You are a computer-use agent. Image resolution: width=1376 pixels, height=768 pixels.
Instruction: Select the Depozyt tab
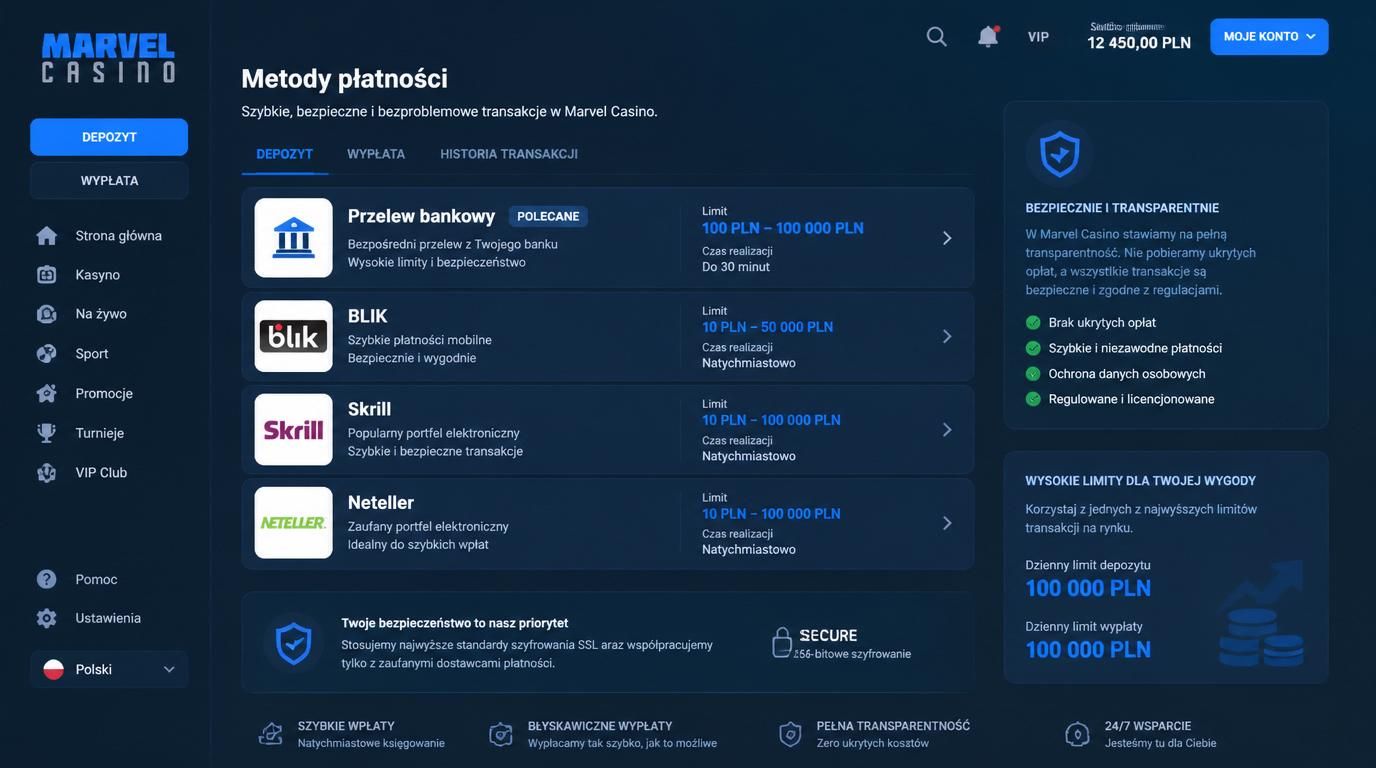pos(285,154)
